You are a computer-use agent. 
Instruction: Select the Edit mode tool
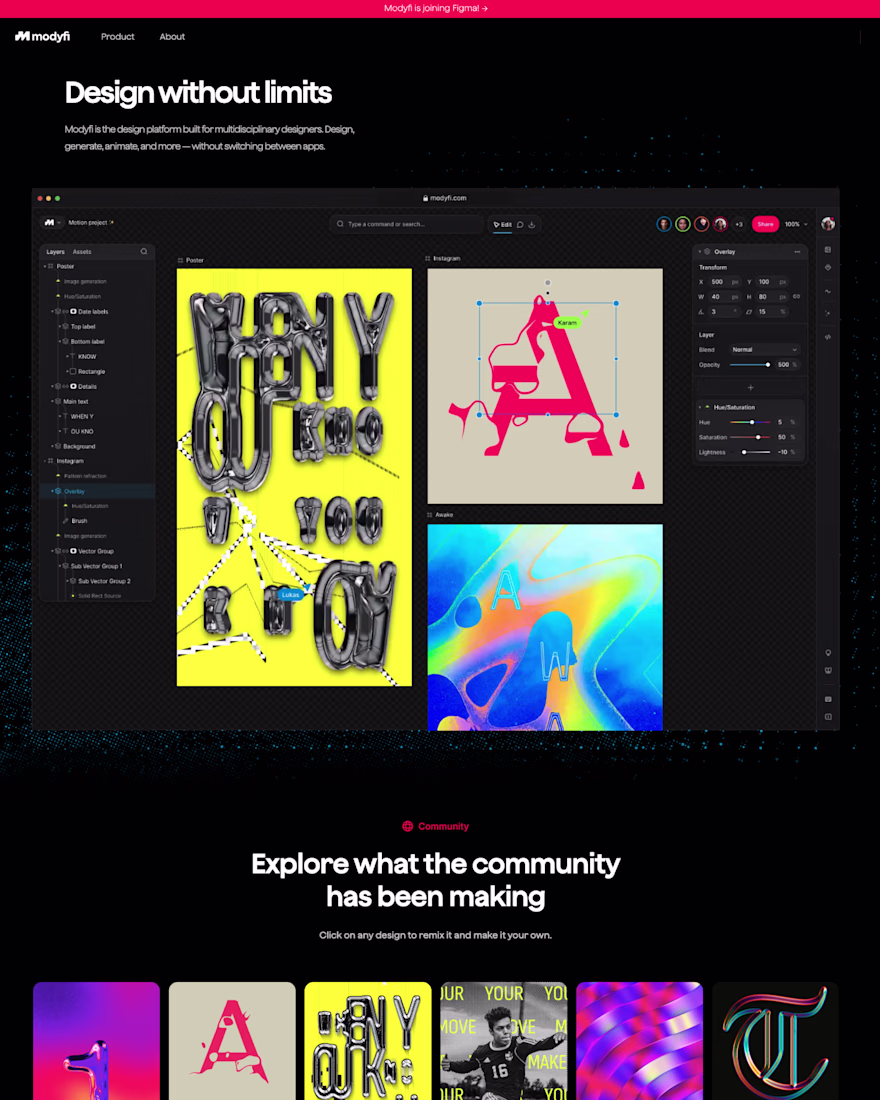[x=502, y=224]
